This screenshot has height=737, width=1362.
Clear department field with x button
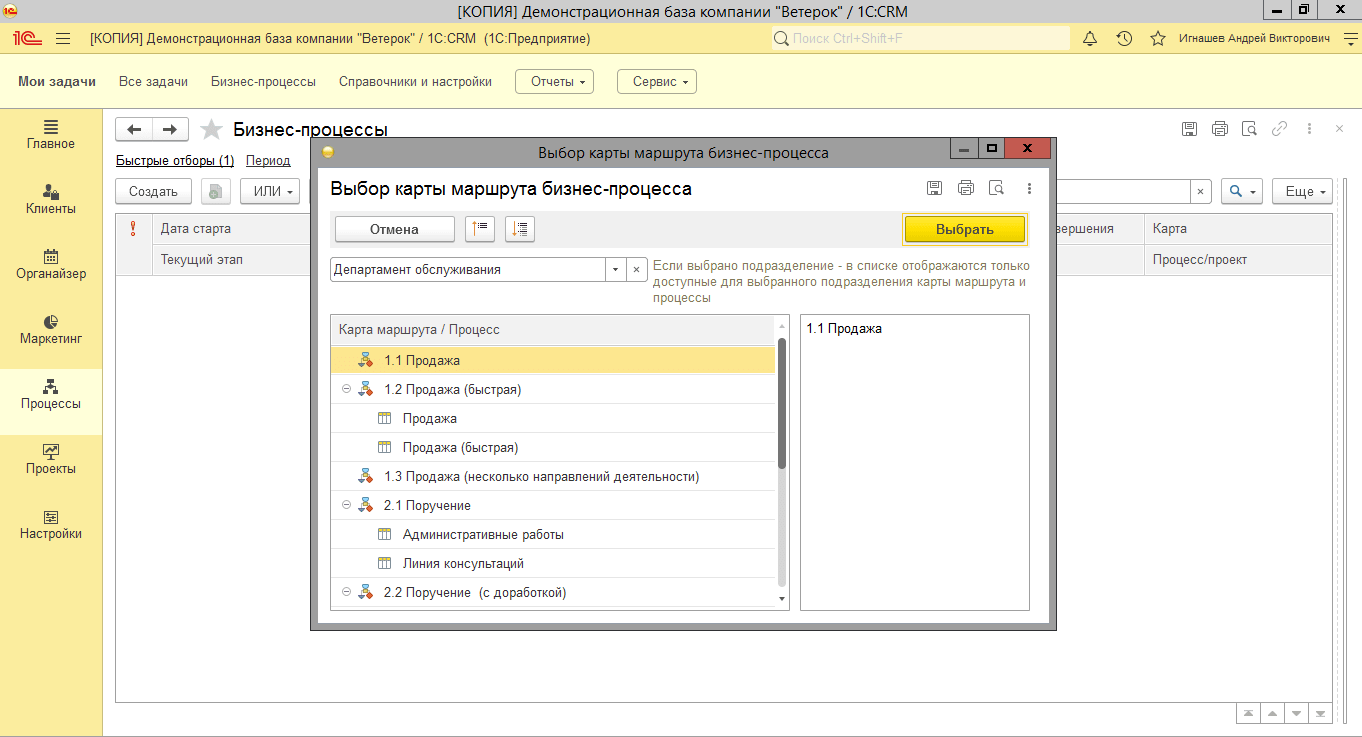pos(637,269)
